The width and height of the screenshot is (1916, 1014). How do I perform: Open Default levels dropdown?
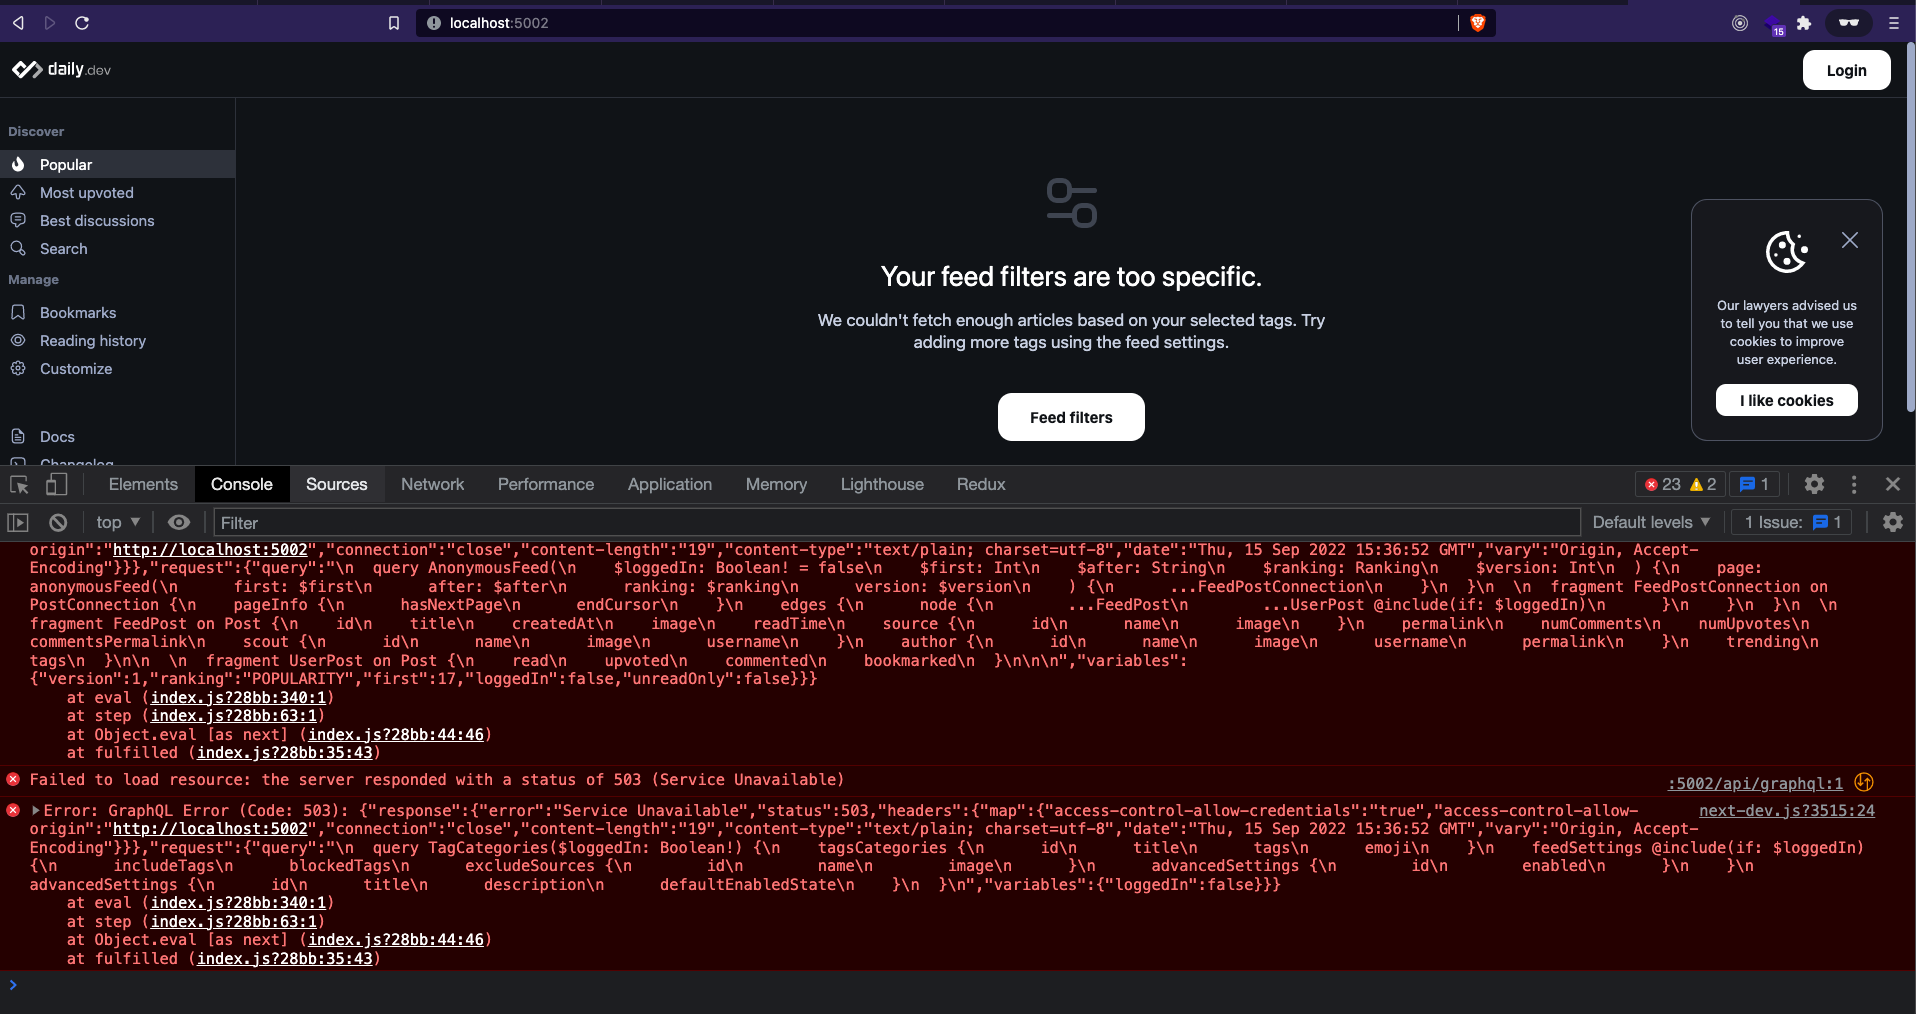pos(1651,522)
